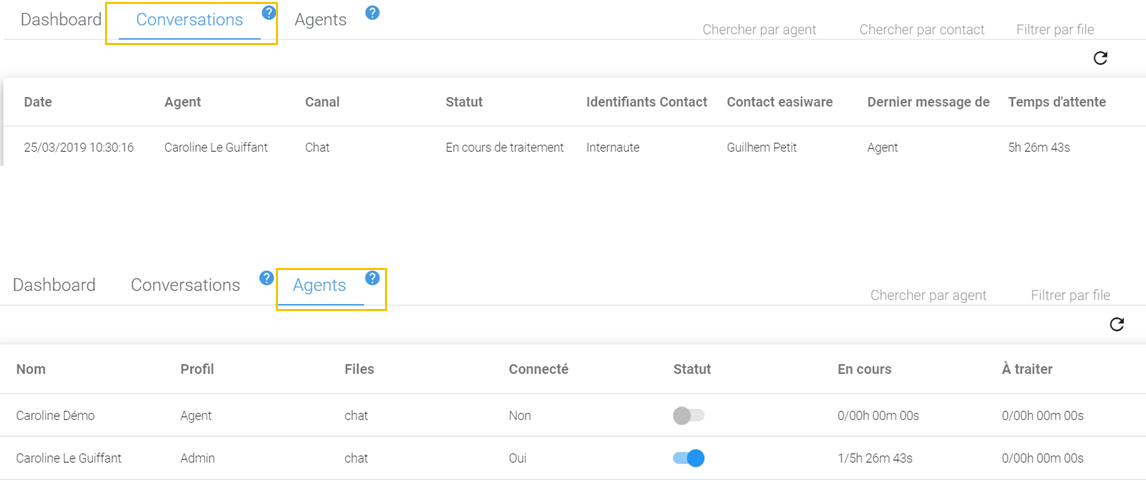Viewport: 1146px width, 480px height.
Task: Open 'Filtrer par file' above agents table
Action: pyautogui.click(x=1070, y=295)
